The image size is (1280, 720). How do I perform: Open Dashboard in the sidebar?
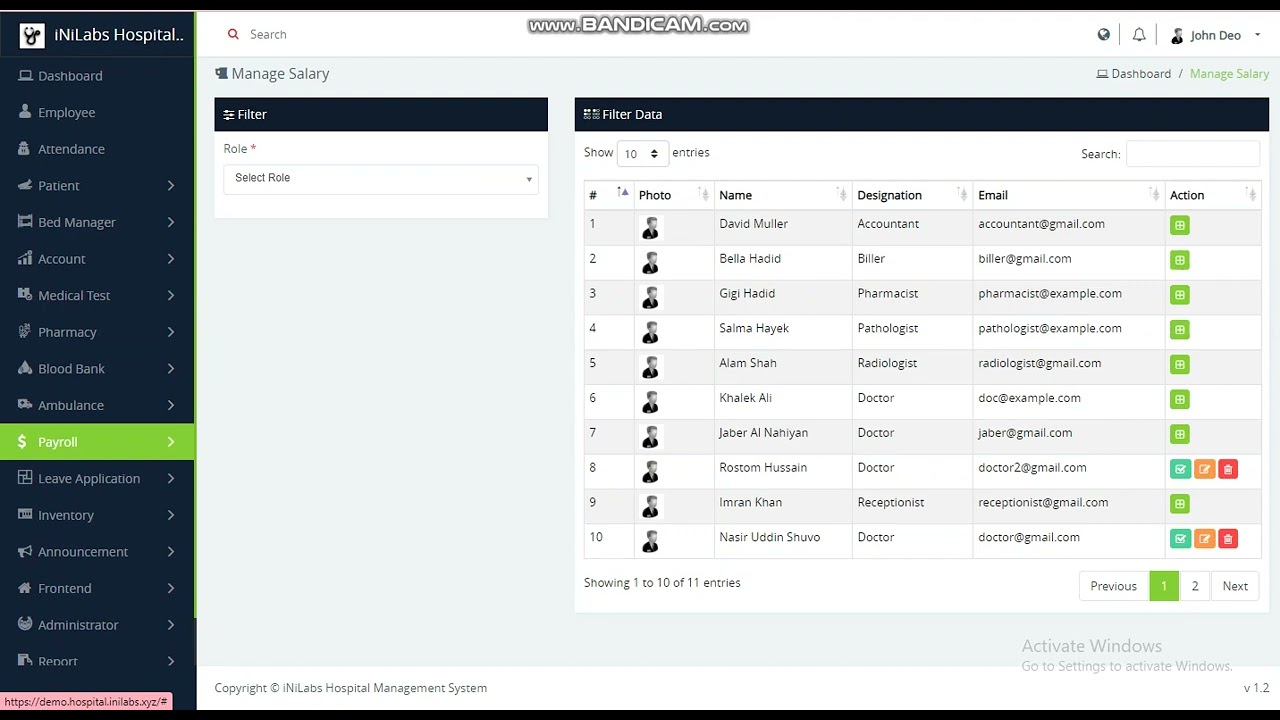pos(97,76)
